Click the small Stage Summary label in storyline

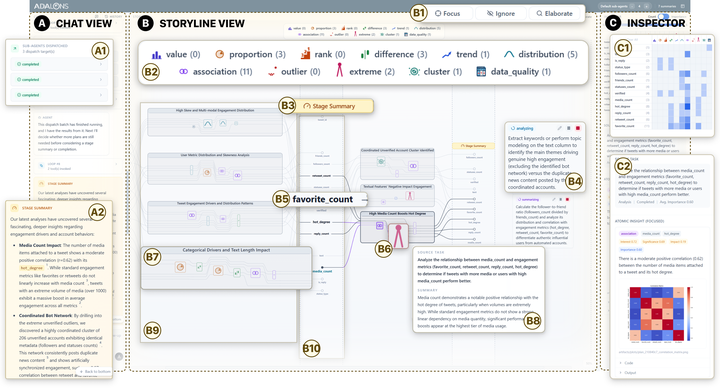(473, 146)
